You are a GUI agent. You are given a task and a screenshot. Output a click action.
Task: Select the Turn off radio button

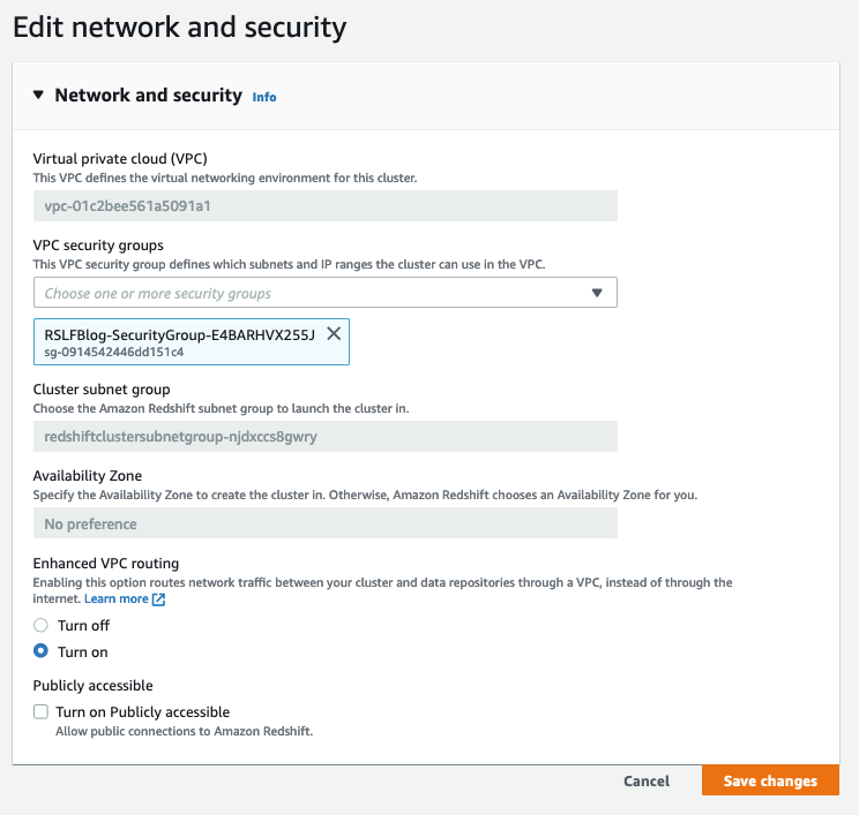[x=41, y=625]
